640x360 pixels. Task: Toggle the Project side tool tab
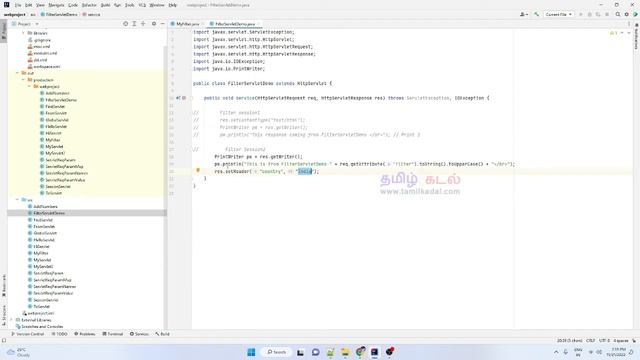coord(4,31)
